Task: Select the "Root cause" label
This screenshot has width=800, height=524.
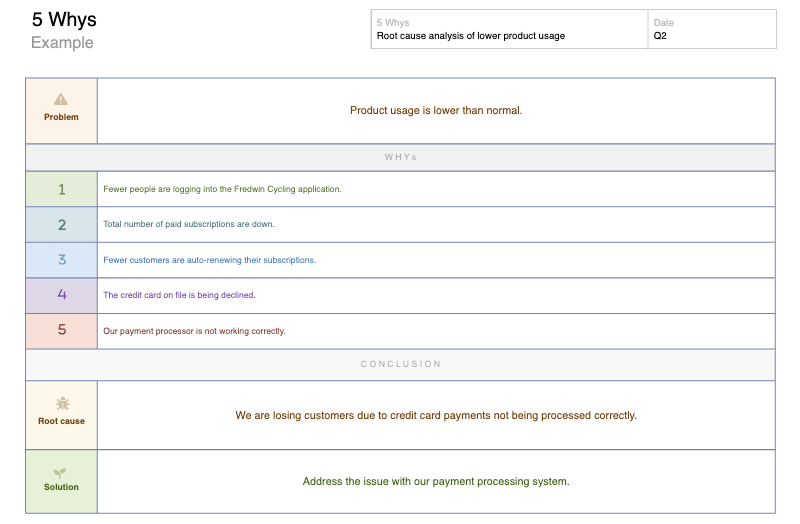Action: pyautogui.click(x=61, y=421)
